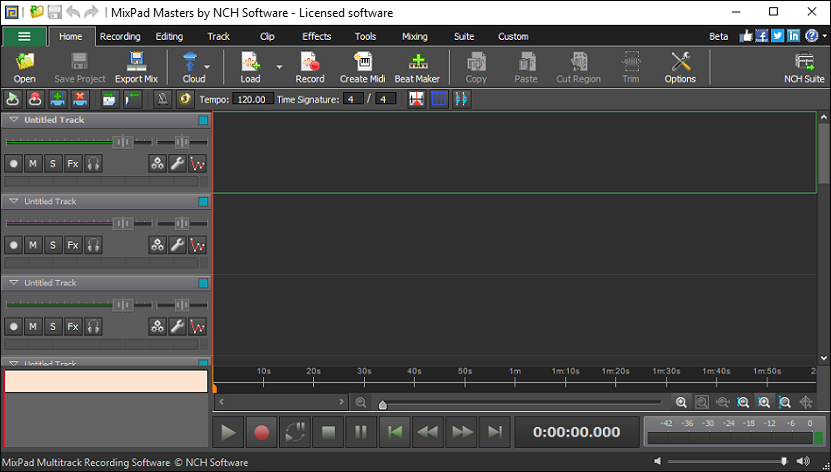The image size is (831, 472).
Task: Arm recording on the third track
Action: coord(14,327)
